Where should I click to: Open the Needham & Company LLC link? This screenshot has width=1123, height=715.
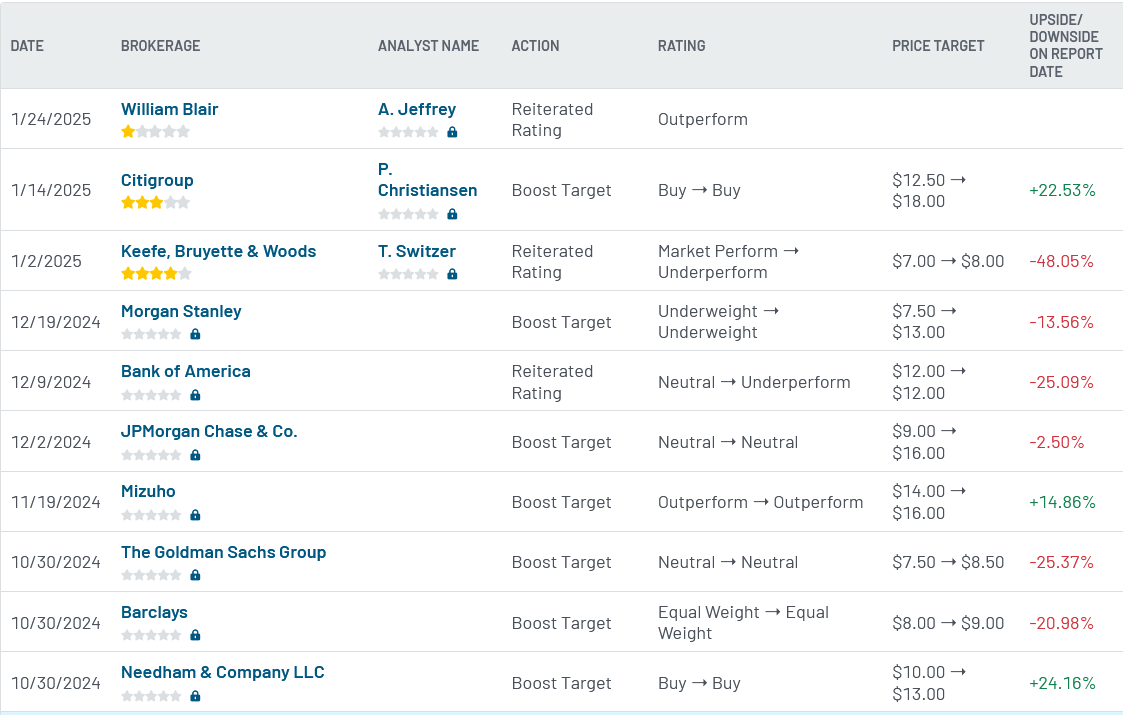pyautogui.click(x=223, y=673)
